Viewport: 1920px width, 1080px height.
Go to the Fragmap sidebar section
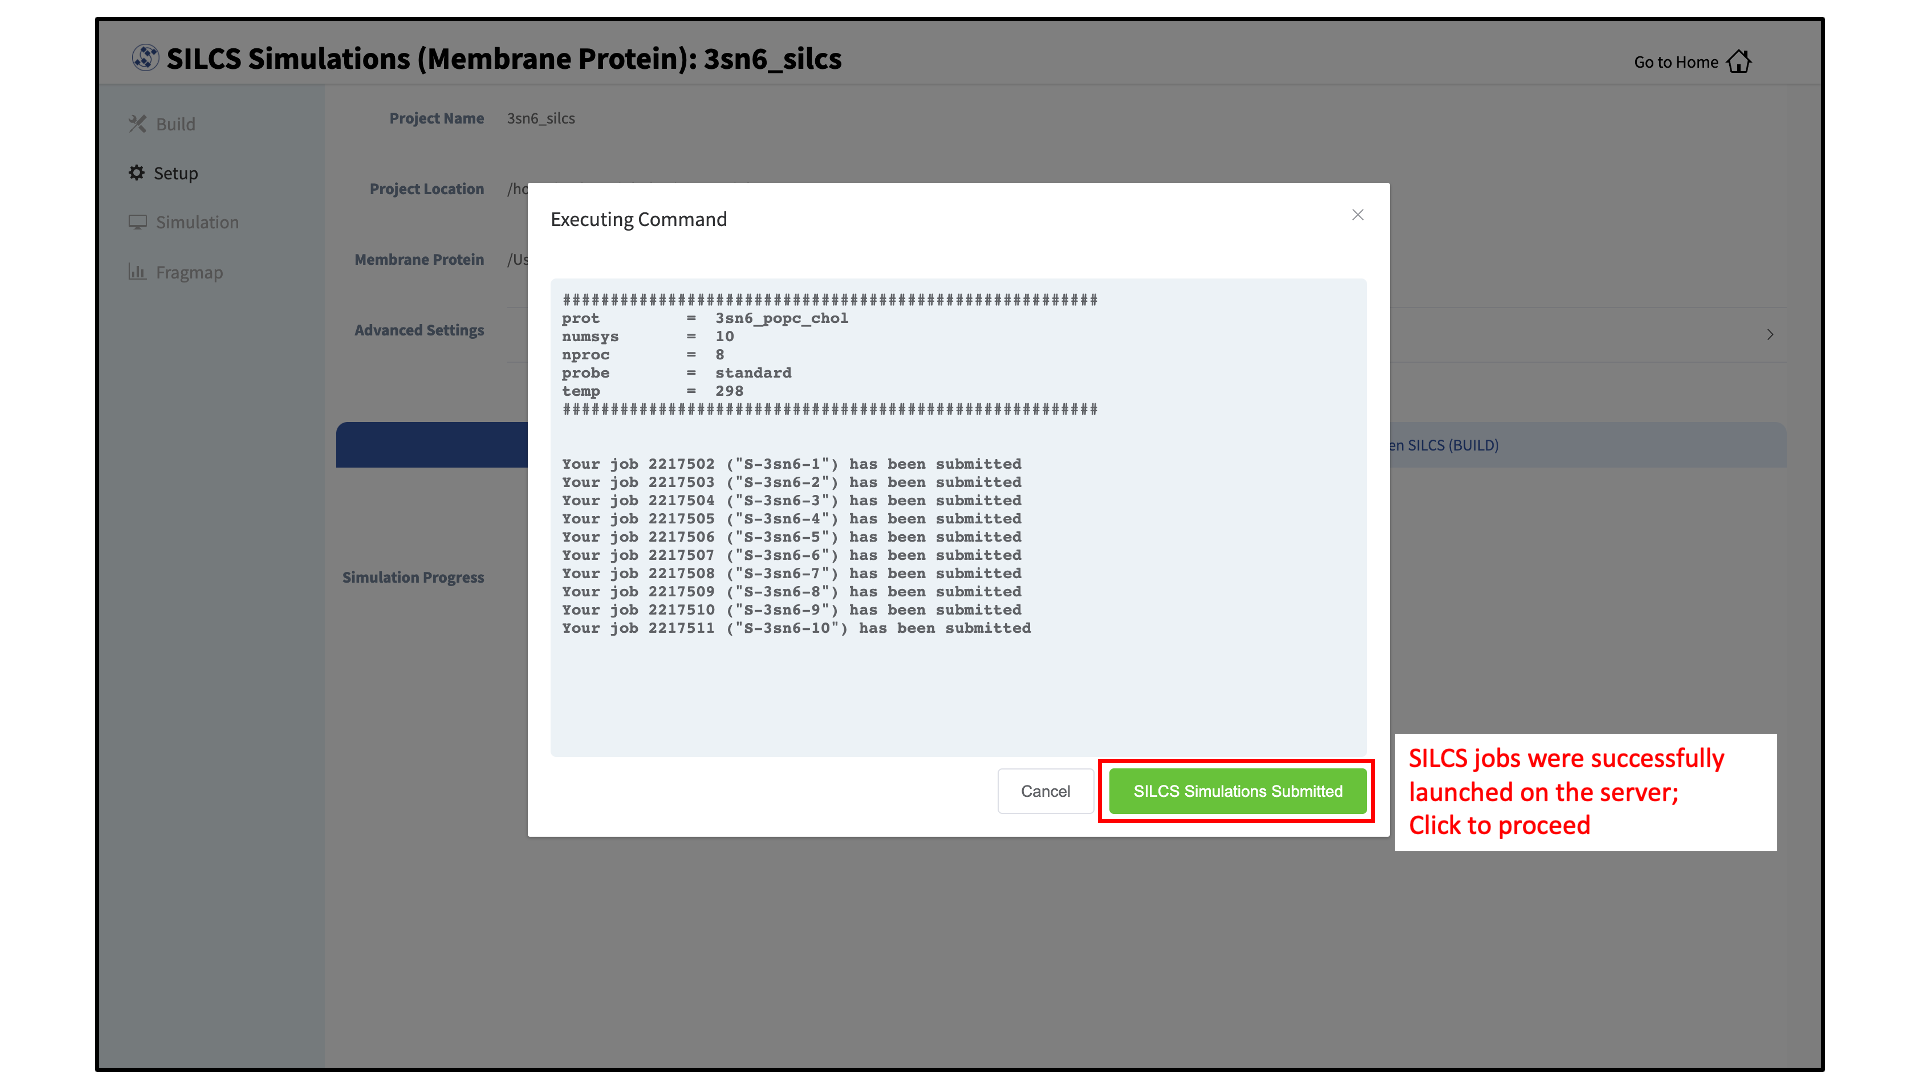176,272
